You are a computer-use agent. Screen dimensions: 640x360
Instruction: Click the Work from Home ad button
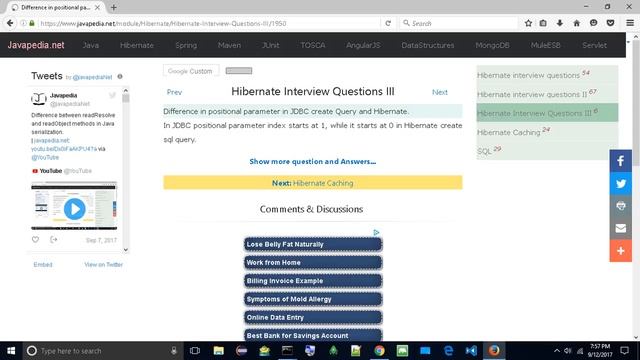point(313,262)
